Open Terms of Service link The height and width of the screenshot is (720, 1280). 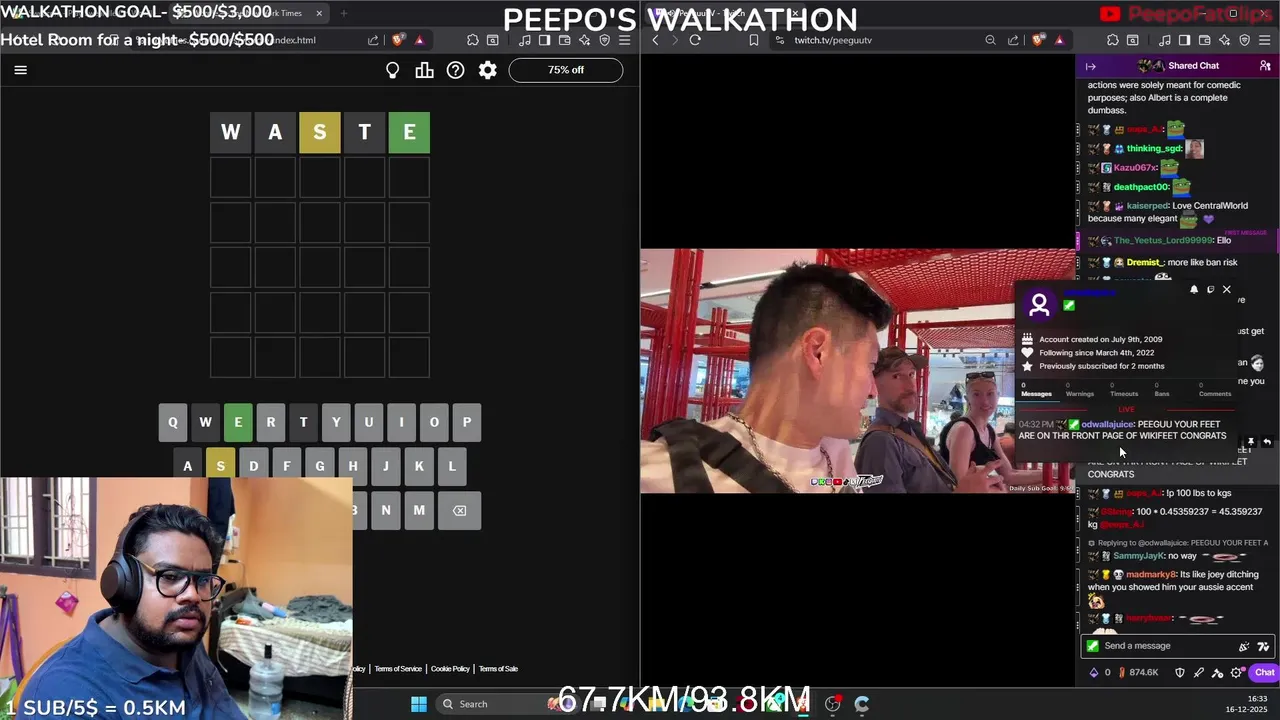click(398, 669)
